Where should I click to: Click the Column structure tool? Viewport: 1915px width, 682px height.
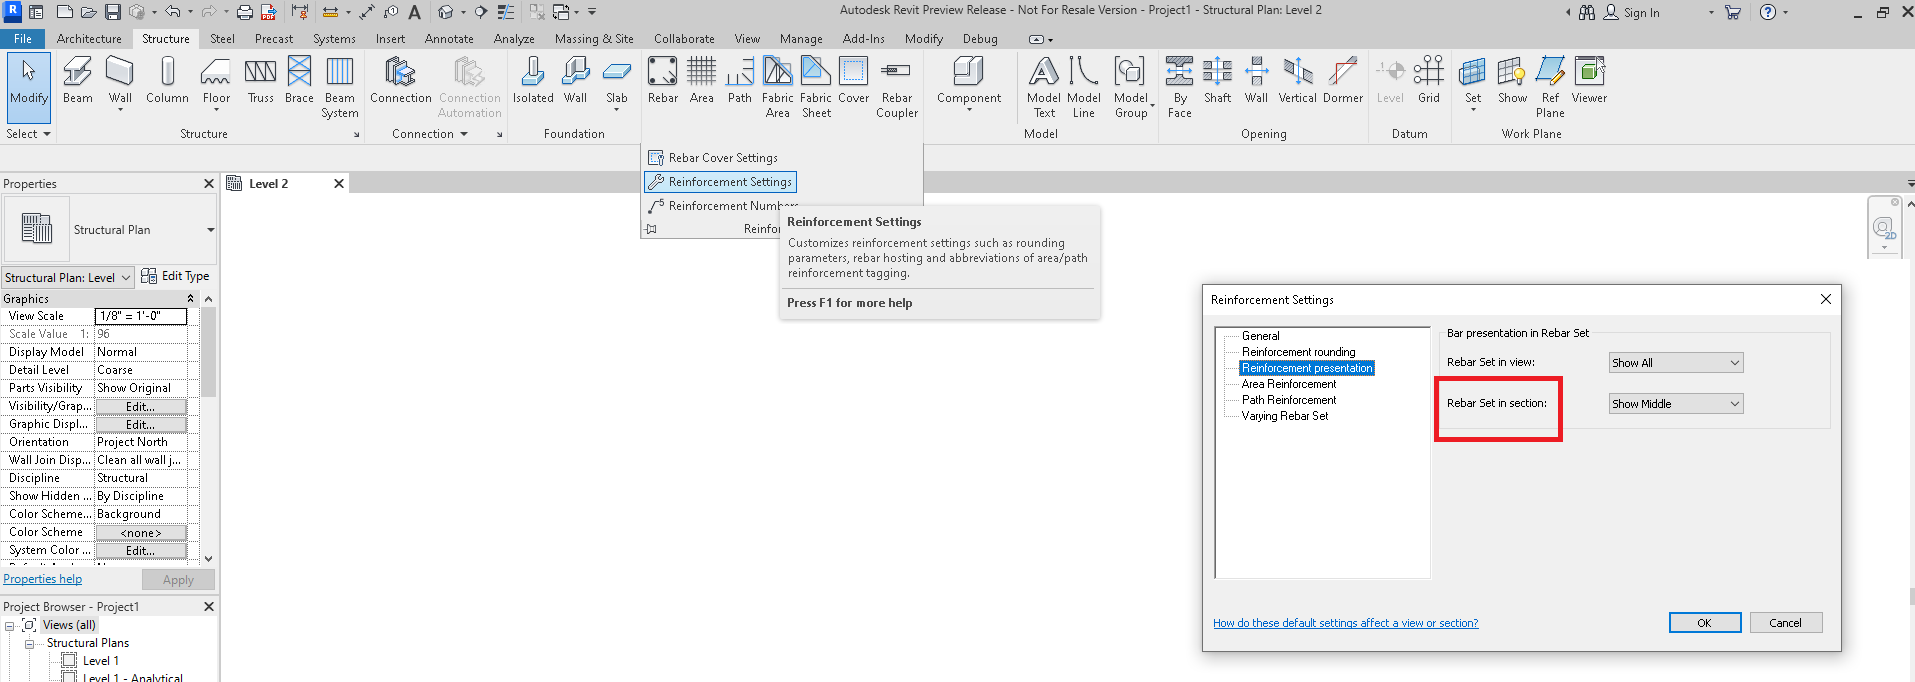coord(167,80)
